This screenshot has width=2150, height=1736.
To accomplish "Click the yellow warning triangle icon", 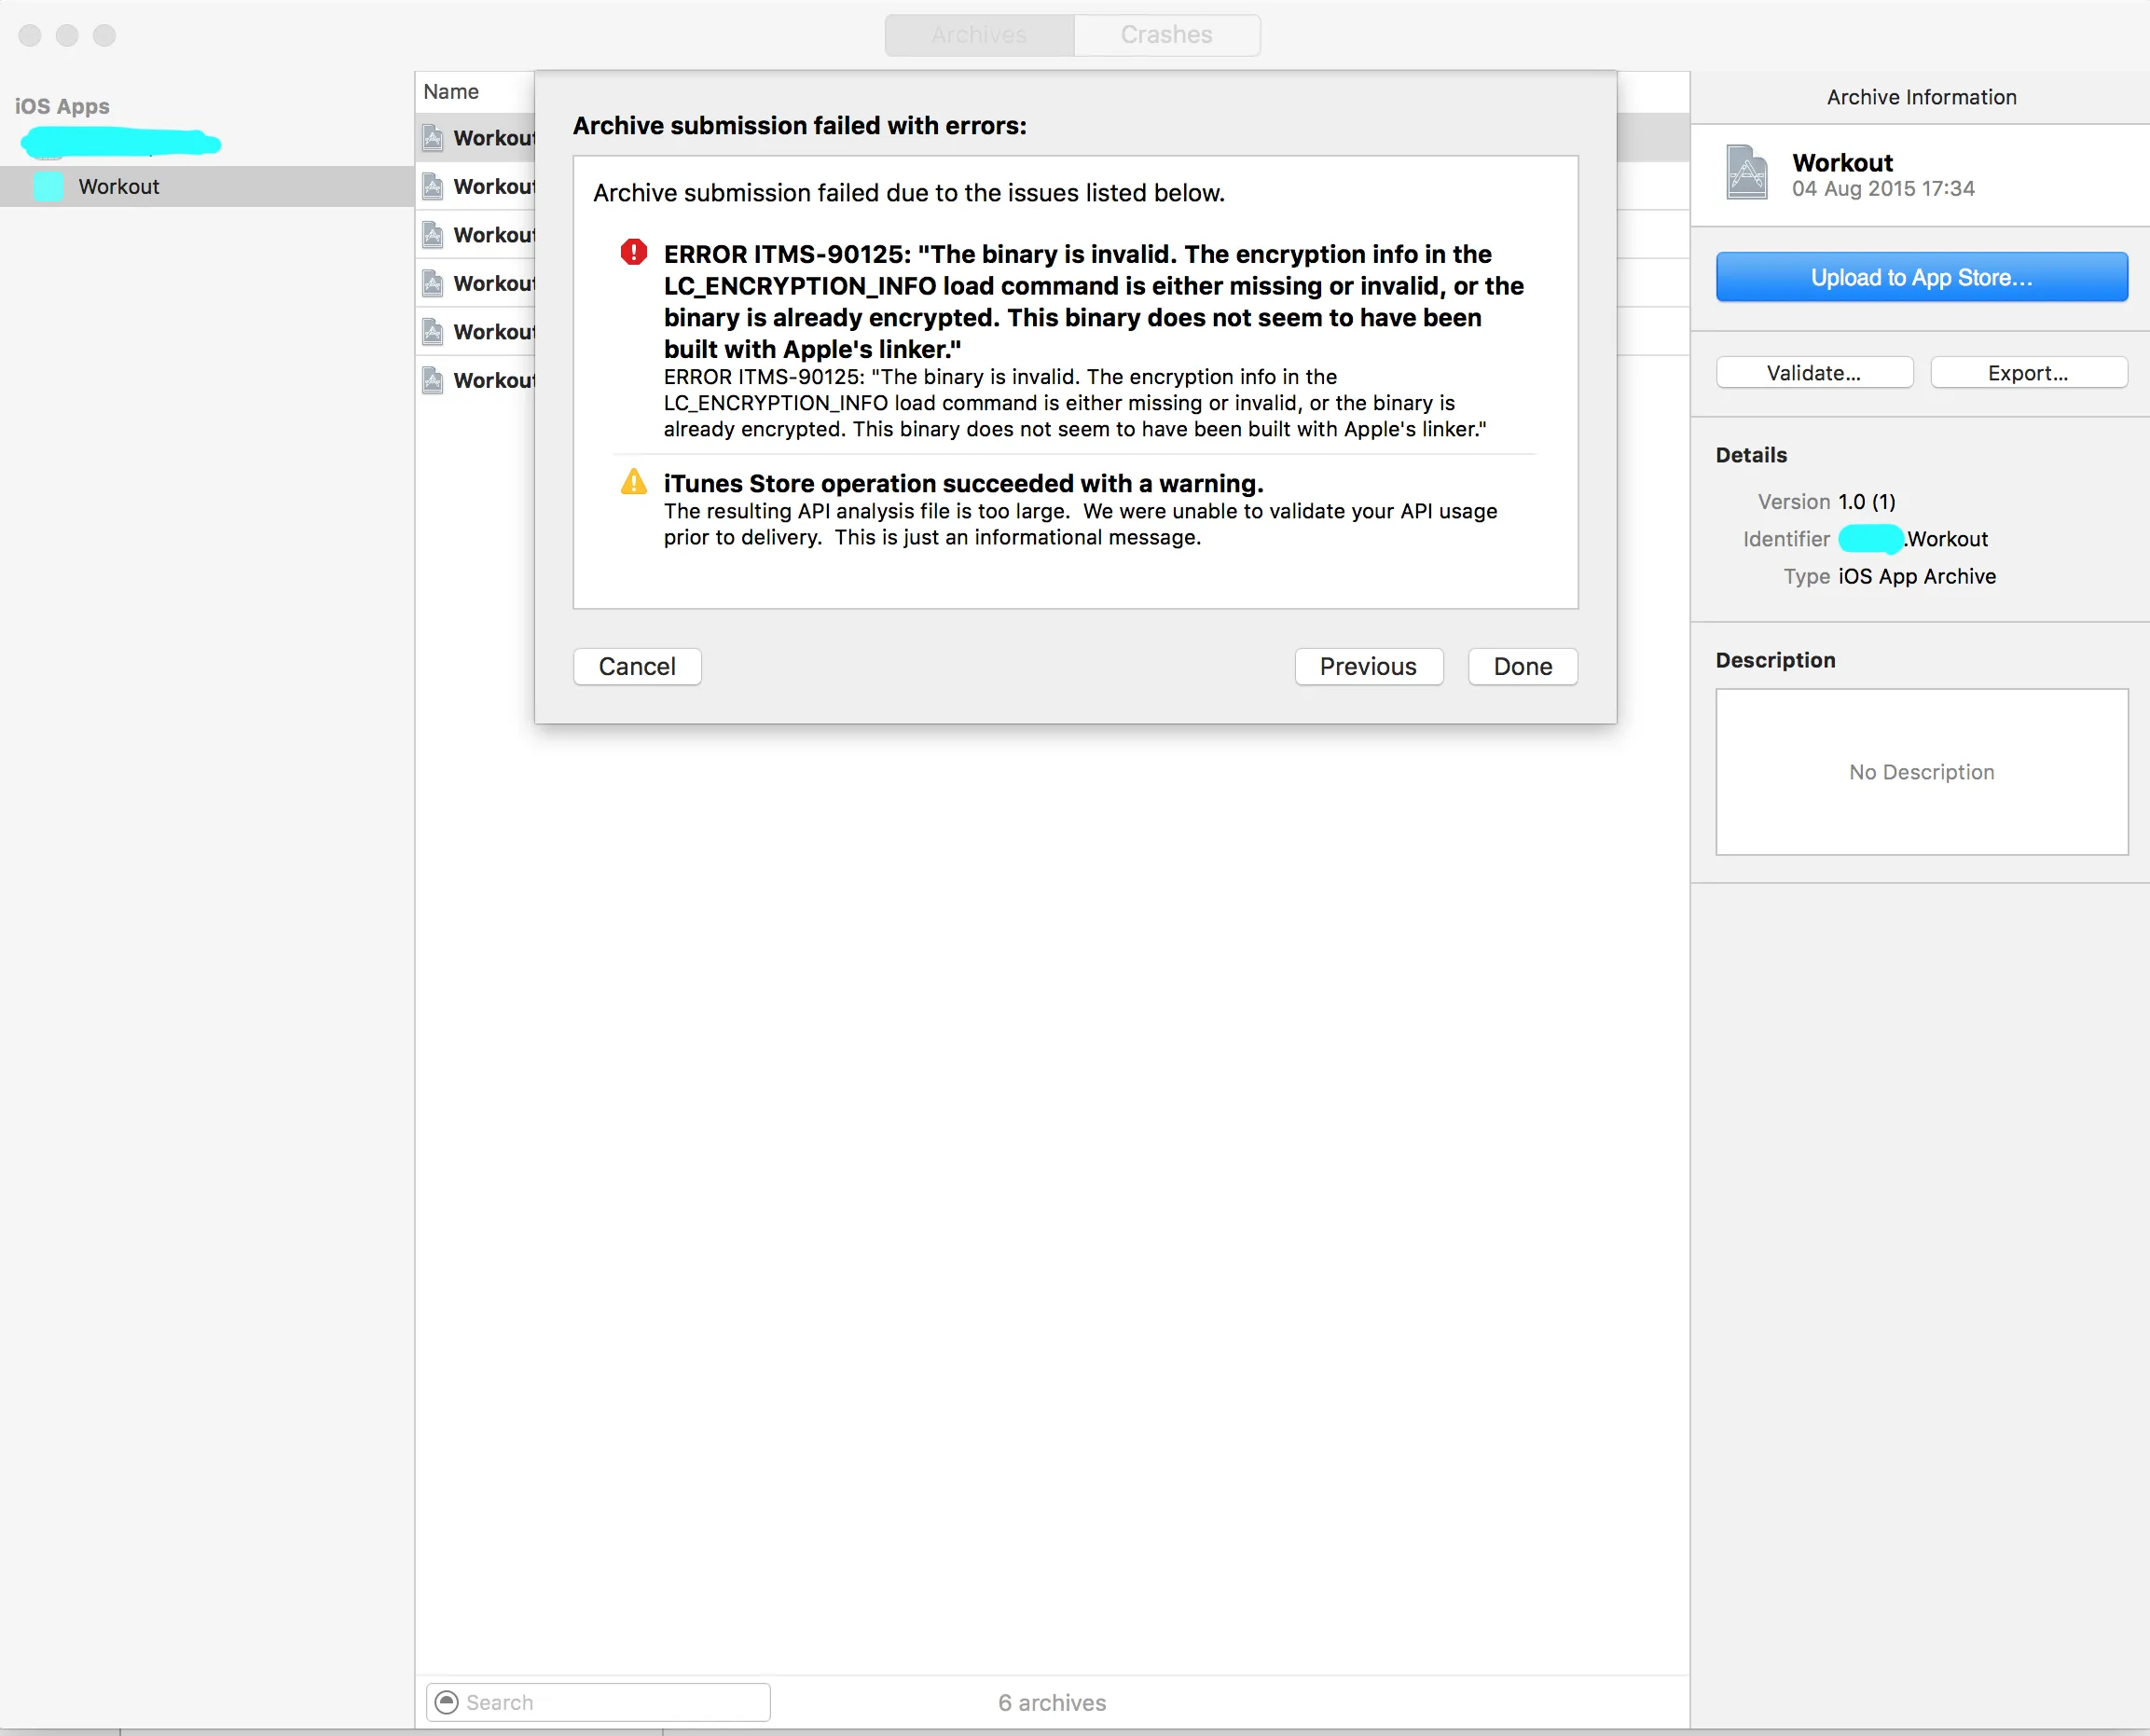I will click(633, 482).
